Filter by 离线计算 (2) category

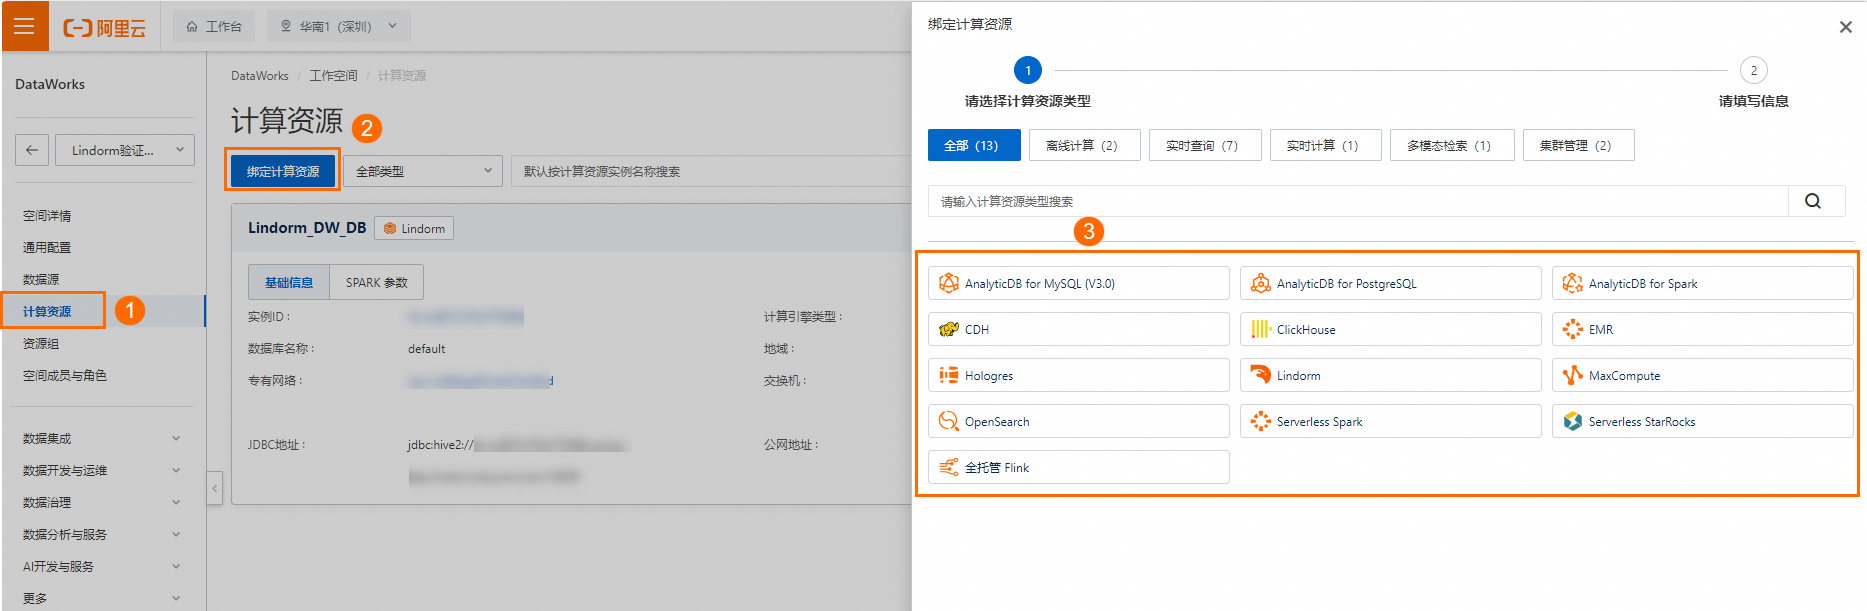coord(1085,145)
